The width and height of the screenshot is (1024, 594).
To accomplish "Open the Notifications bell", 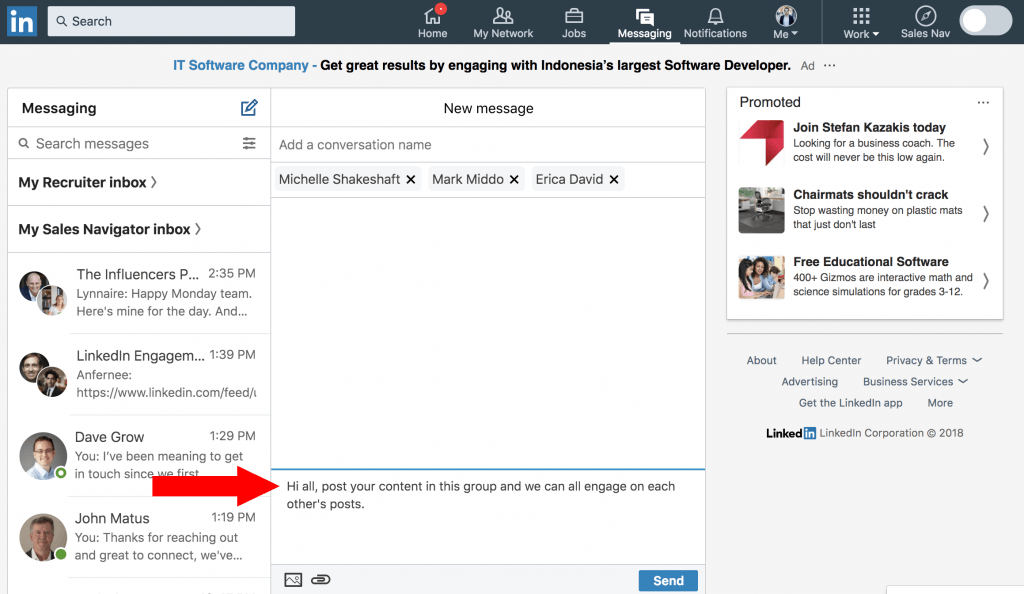I will [x=715, y=15].
